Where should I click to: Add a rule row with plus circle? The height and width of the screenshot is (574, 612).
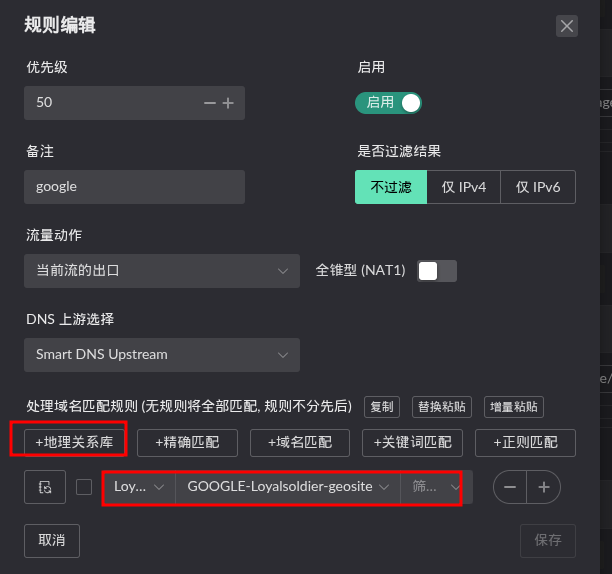[544, 487]
